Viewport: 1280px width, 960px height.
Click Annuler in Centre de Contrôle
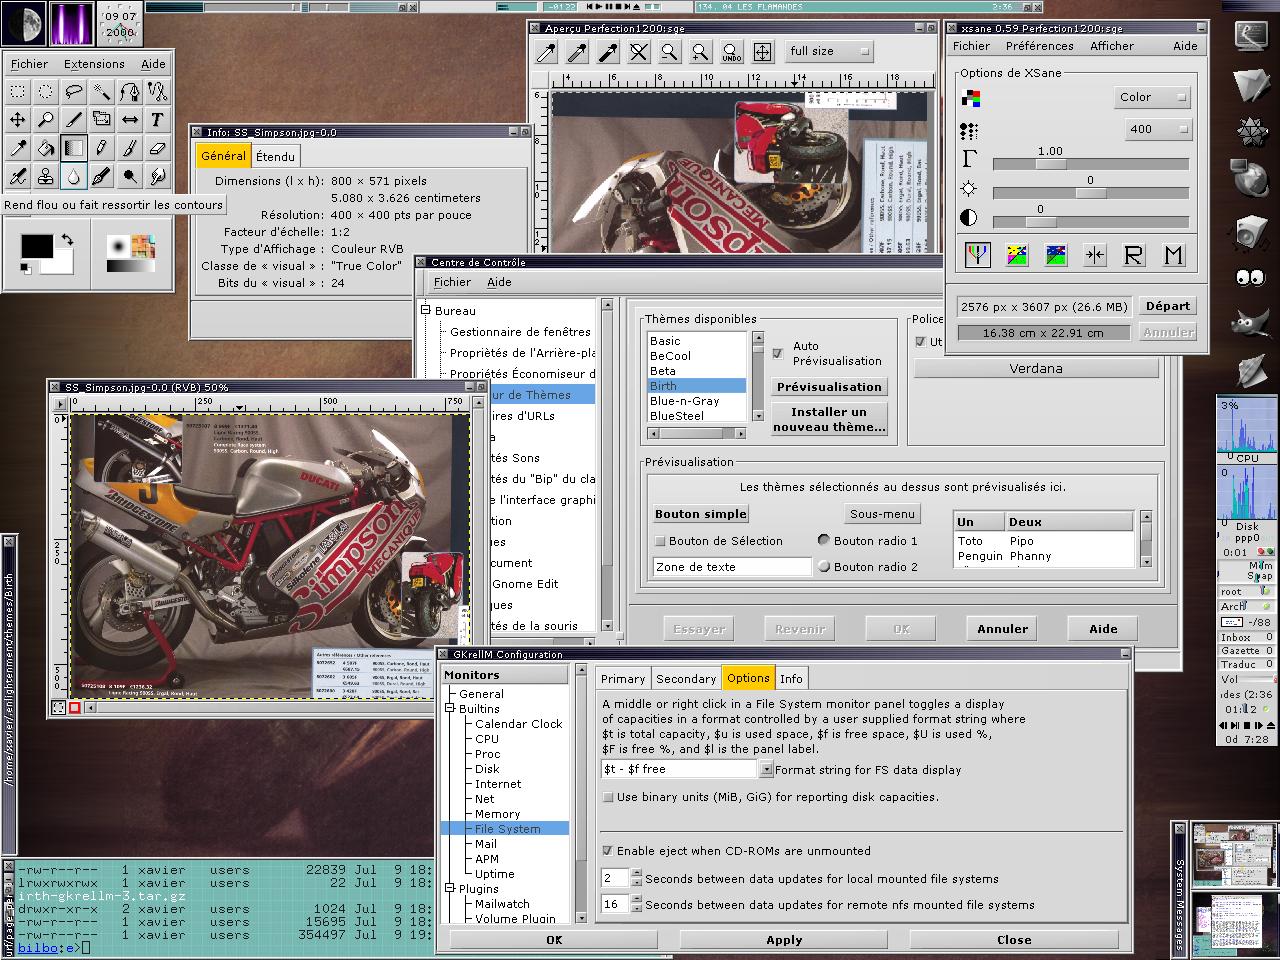1002,629
